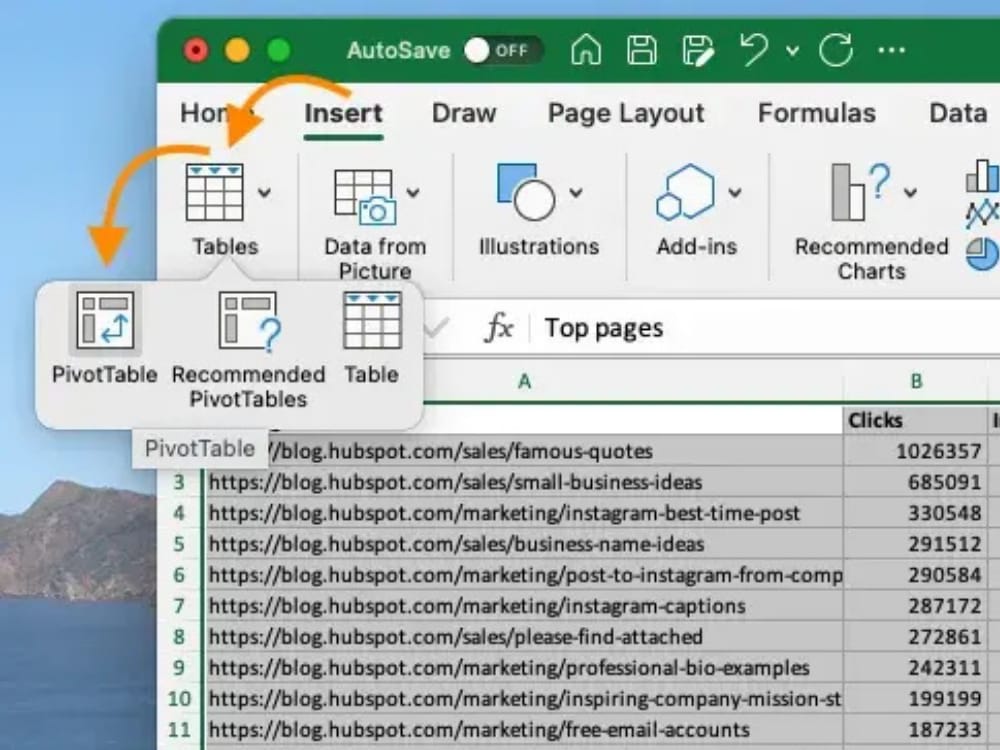The width and height of the screenshot is (1000, 750).
Task: Click the Redo circular arrow icon
Action: pos(835,50)
